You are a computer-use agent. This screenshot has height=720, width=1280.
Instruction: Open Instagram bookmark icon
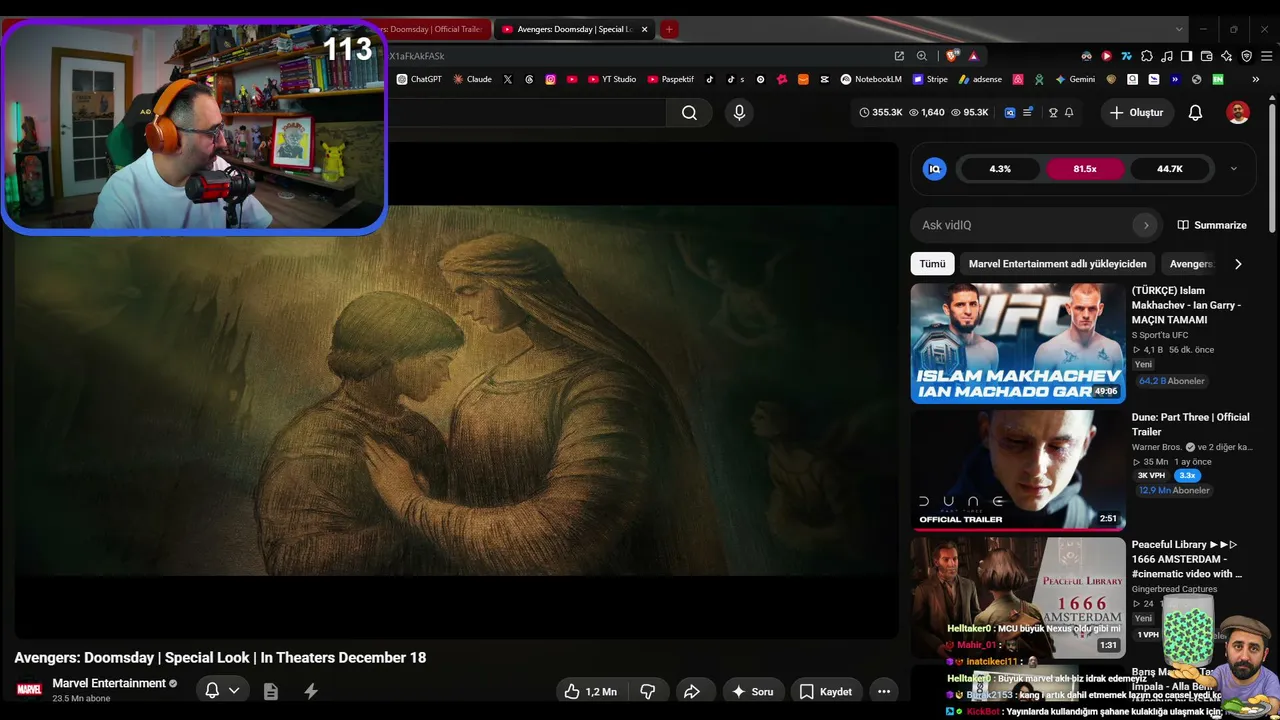(550, 79)
